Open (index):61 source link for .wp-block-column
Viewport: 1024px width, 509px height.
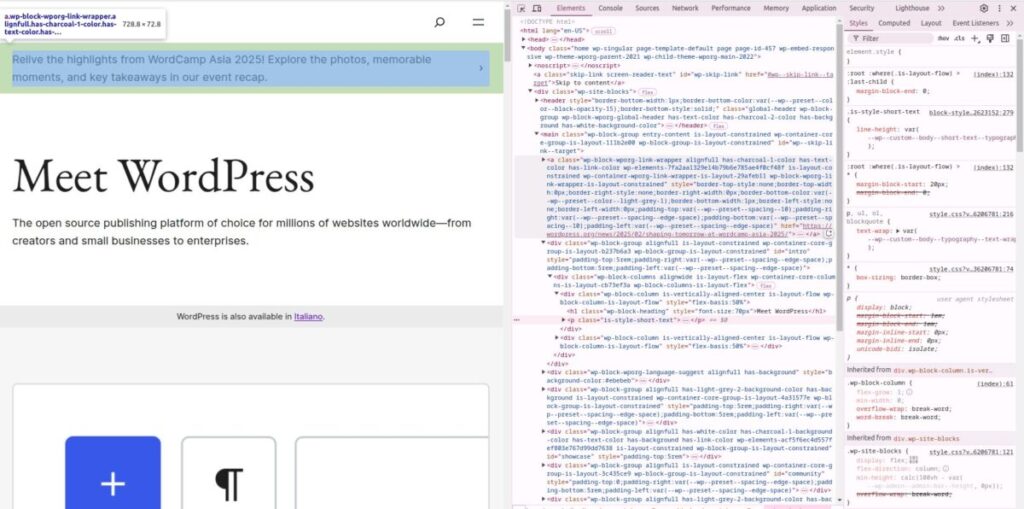pyautogui.click(x=993, y=384)
